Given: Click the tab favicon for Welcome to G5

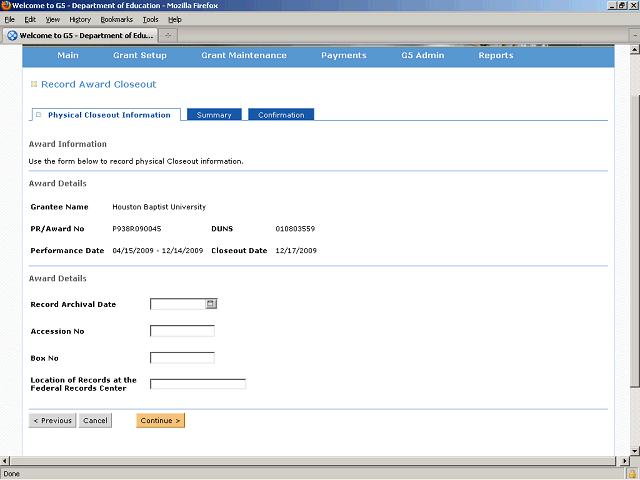Looking at the screenshot, I should 12,36.
